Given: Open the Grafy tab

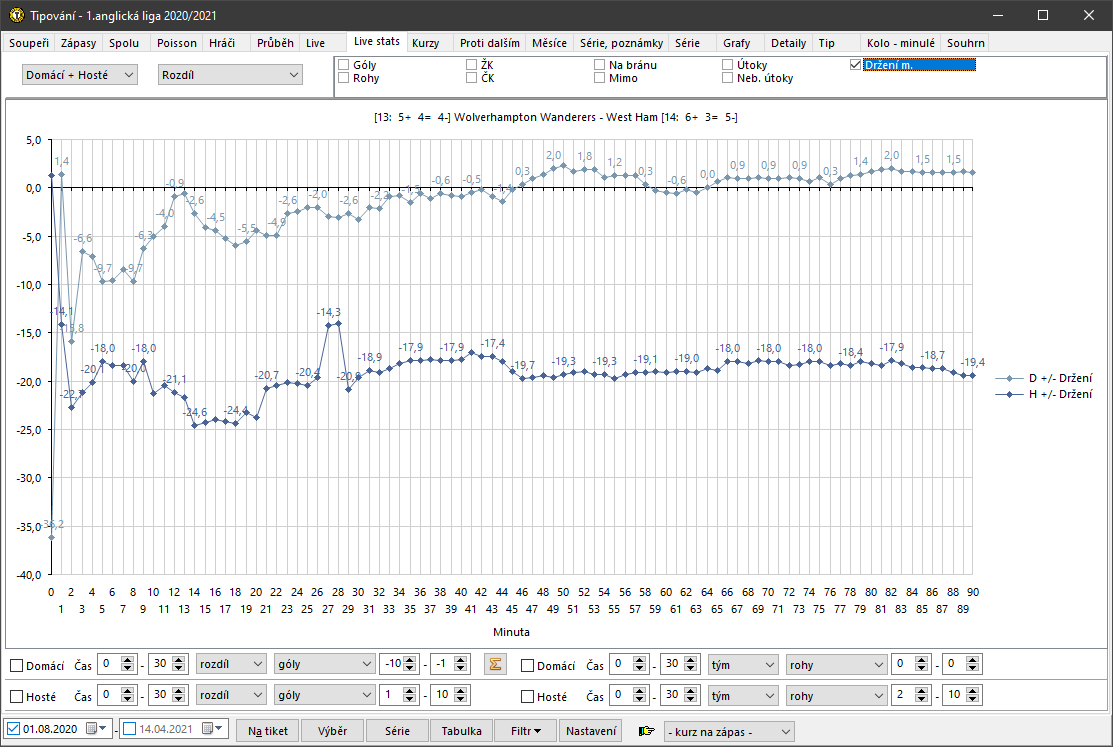Looking at the screenshot, I should pos(736,43).
